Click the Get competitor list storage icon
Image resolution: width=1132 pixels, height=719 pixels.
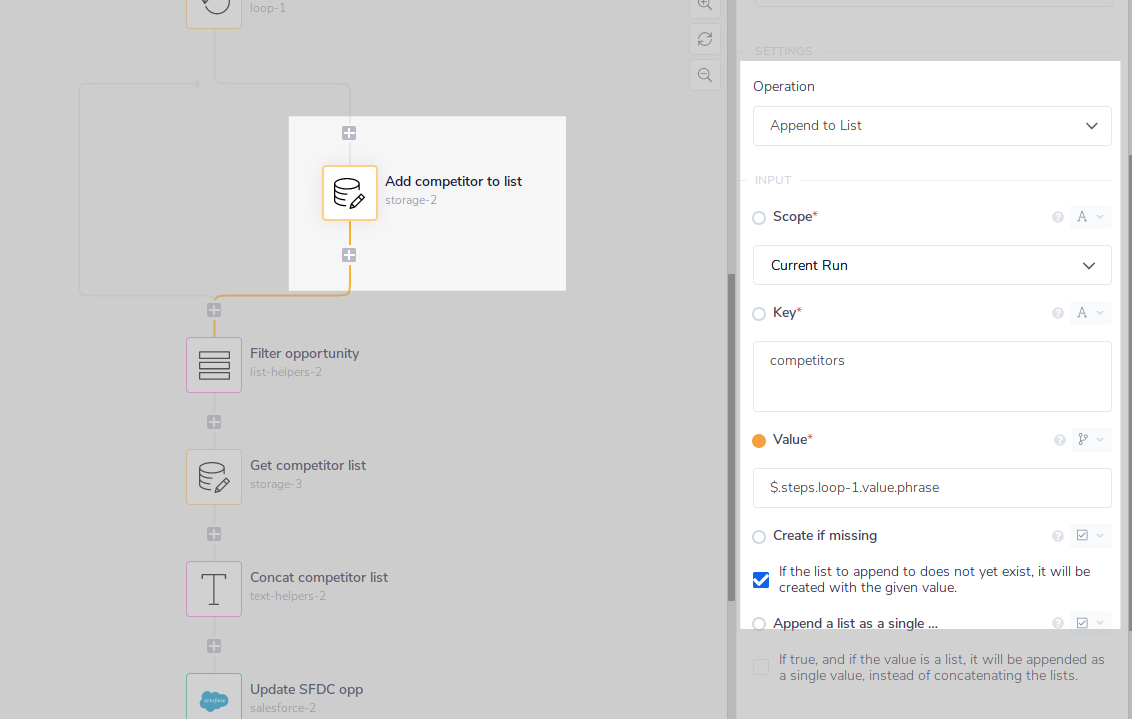(x=214, y=477)
